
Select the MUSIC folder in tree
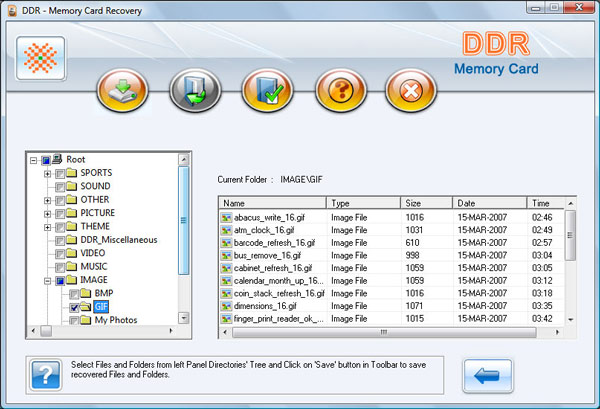[x=94, y=266]
